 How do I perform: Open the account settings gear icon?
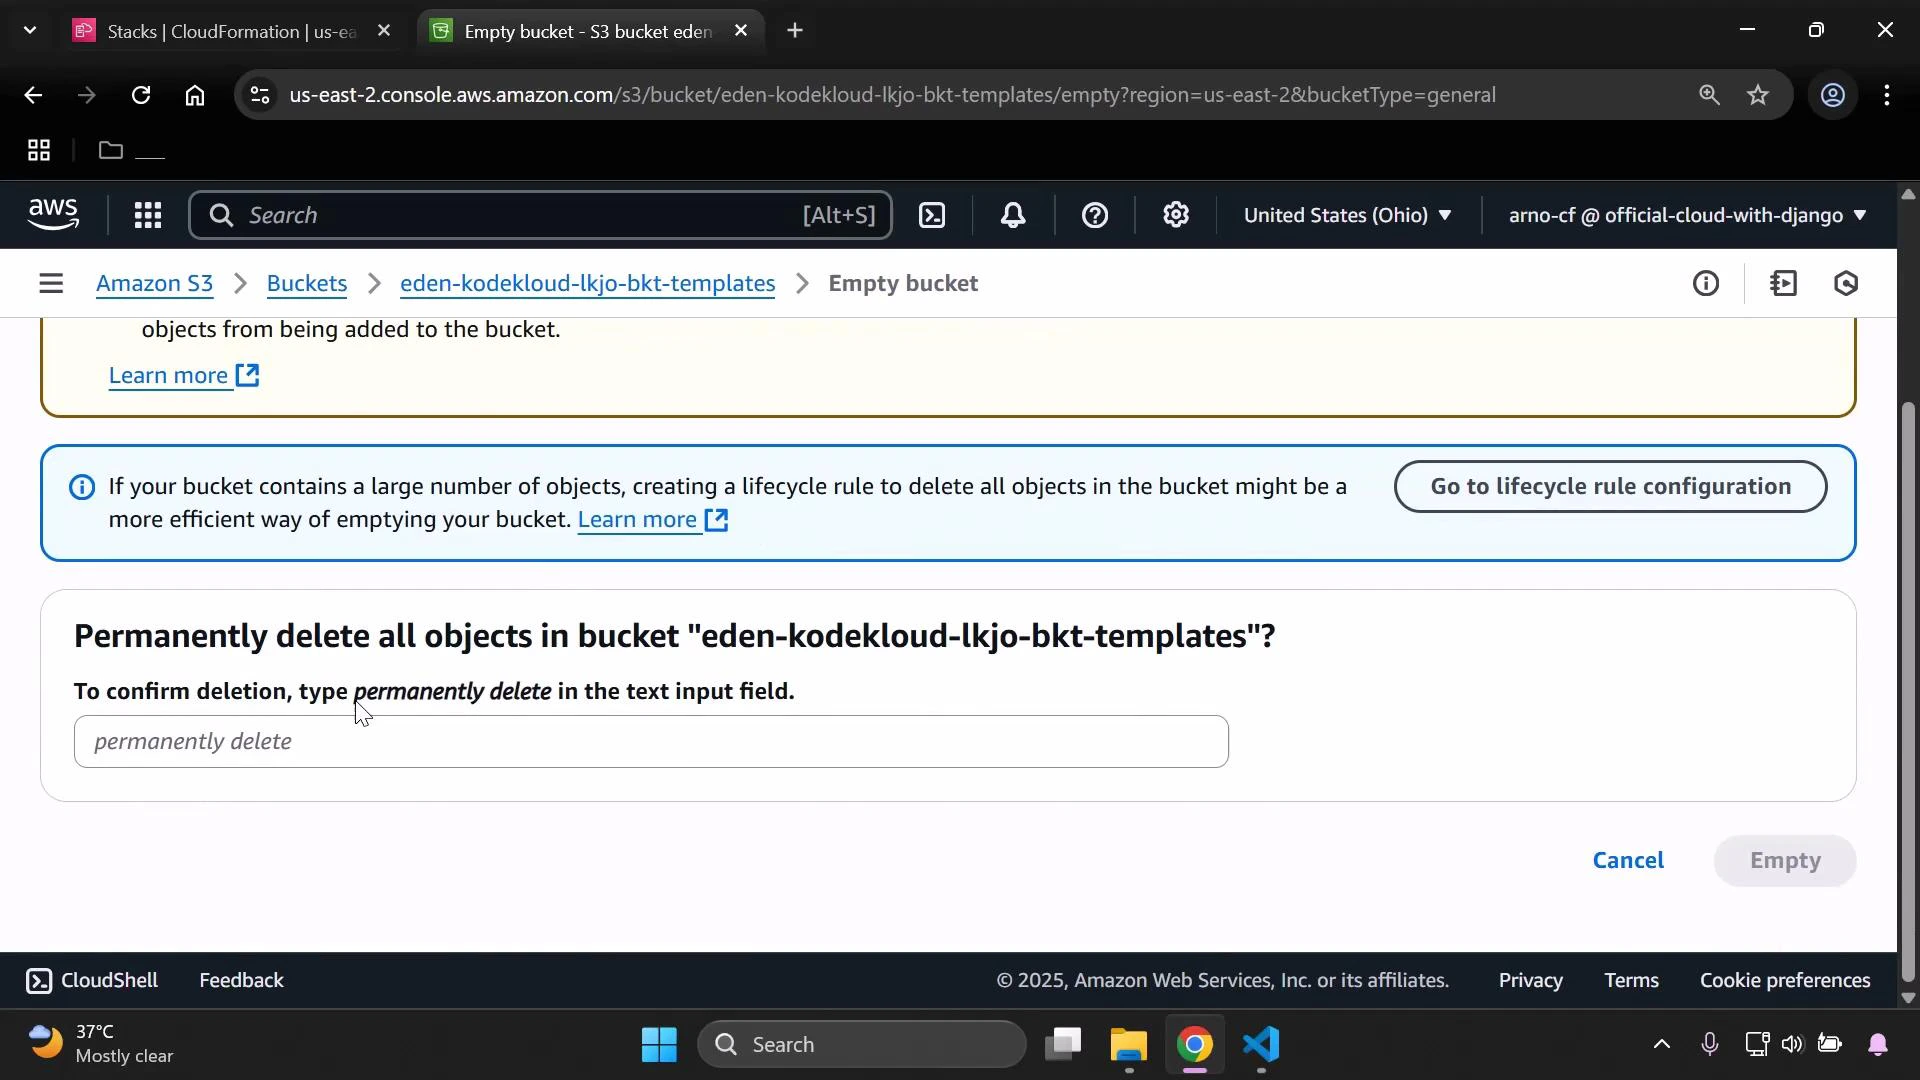point(1176,215)
